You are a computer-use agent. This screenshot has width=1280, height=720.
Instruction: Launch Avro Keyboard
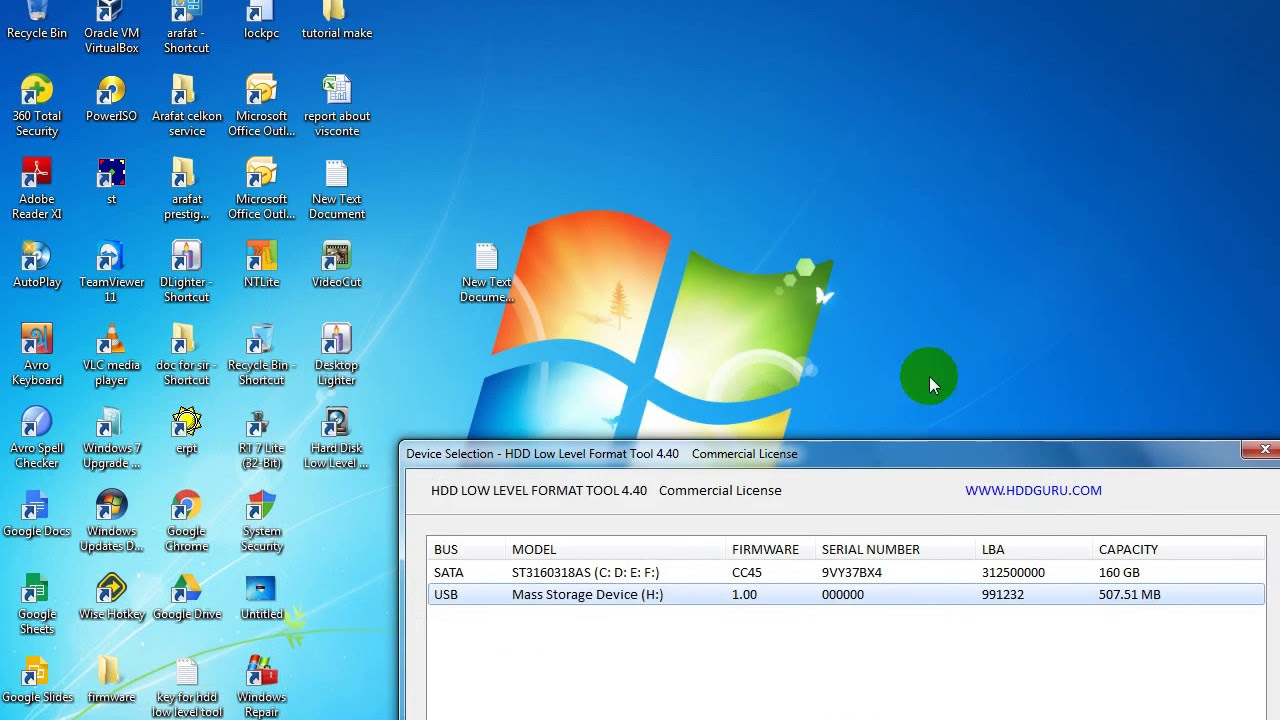37,354
